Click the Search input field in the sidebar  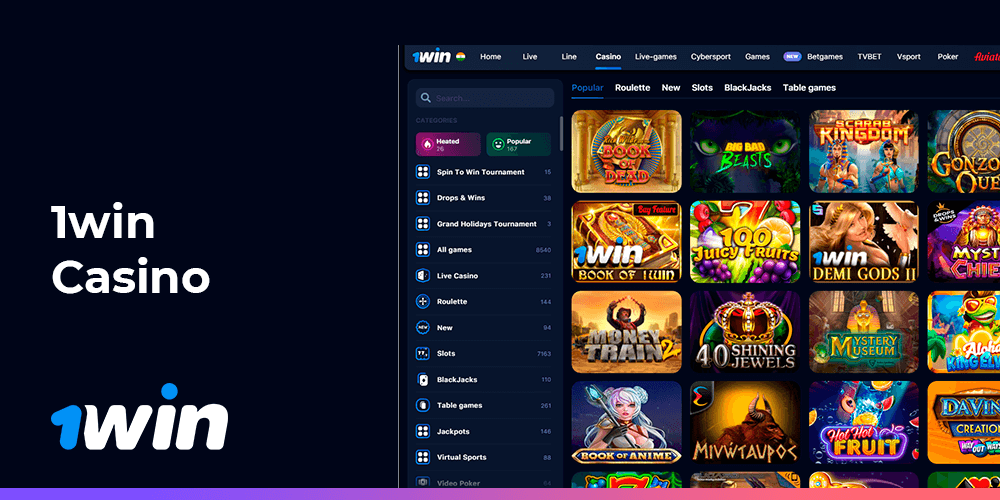pos(485,98)
